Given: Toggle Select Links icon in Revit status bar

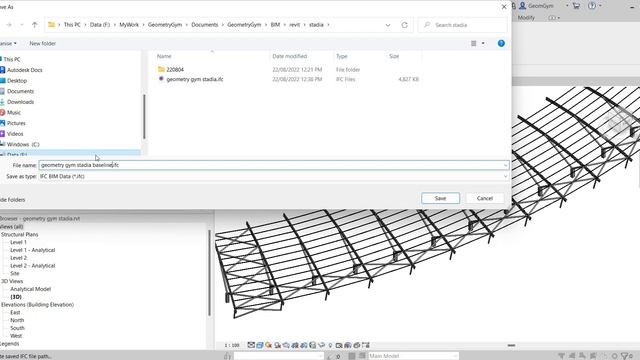Looking at the screenshot, I should [x=562, y=356].
